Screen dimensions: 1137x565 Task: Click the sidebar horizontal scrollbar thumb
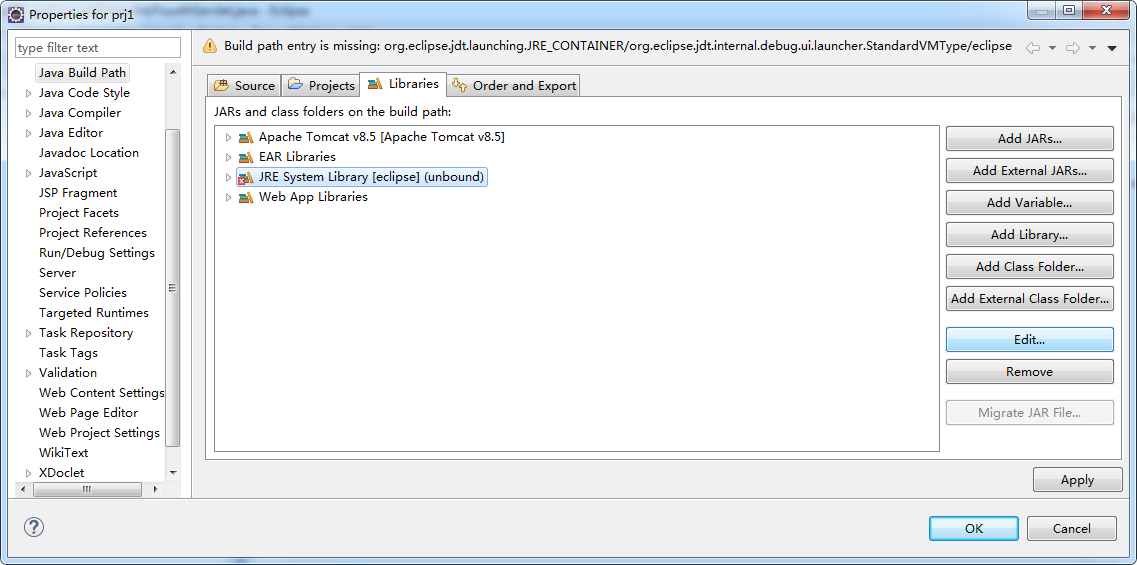tap(87, 490)
